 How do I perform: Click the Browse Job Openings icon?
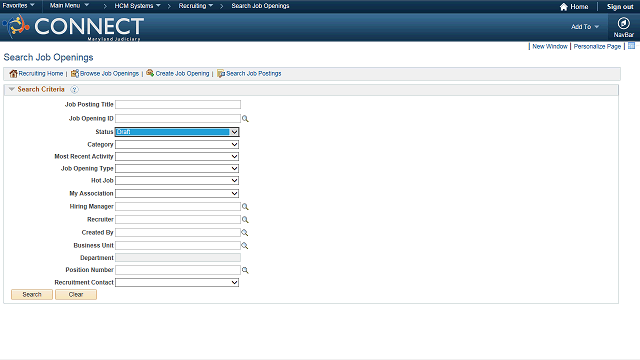coord(75,73)
